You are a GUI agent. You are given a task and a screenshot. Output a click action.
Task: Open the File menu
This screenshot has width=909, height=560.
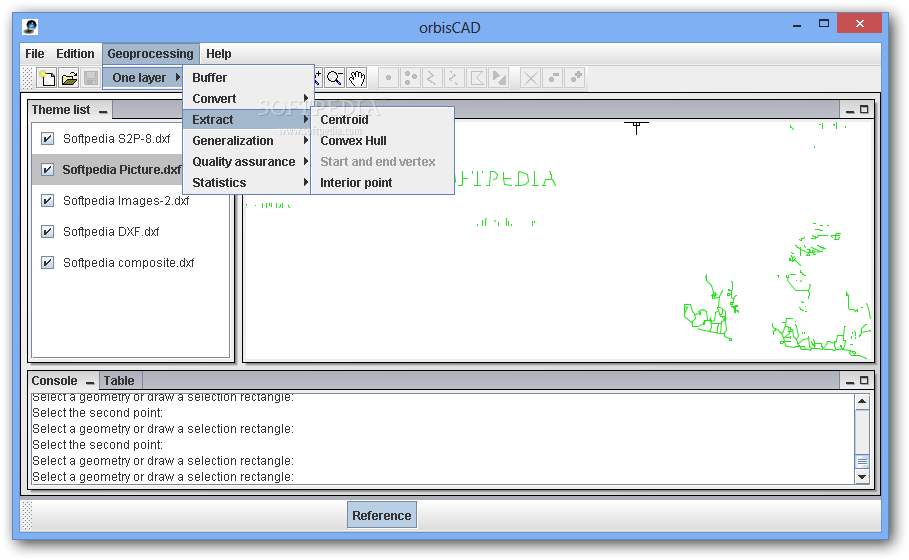(35, 54)
